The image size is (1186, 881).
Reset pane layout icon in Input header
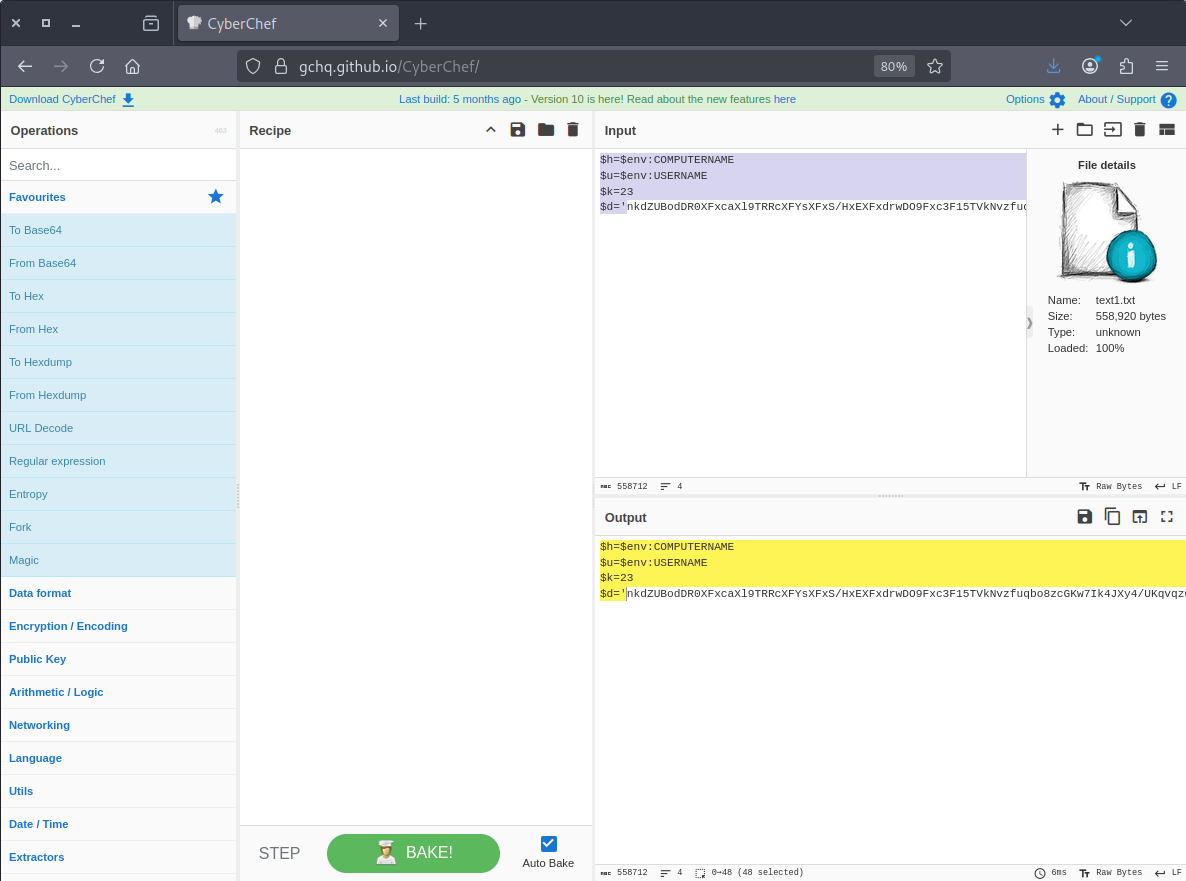coord(1166,130)
